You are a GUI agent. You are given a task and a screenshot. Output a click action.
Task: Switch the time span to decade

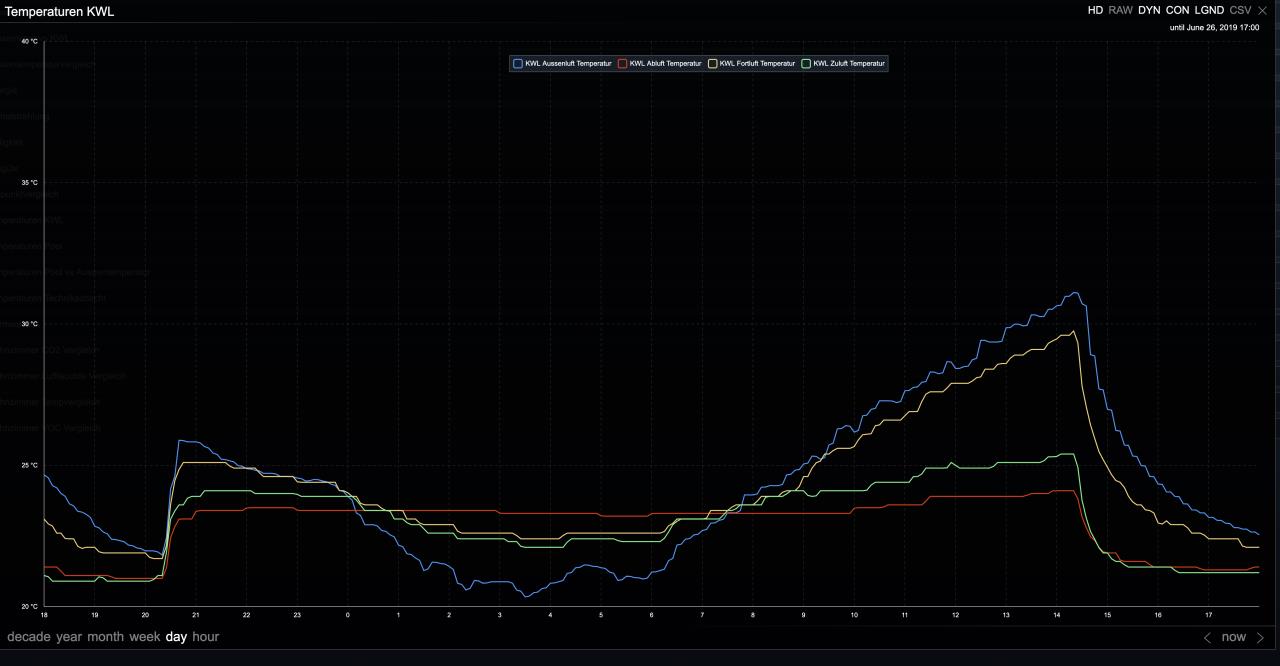click(x=29, y=637)
